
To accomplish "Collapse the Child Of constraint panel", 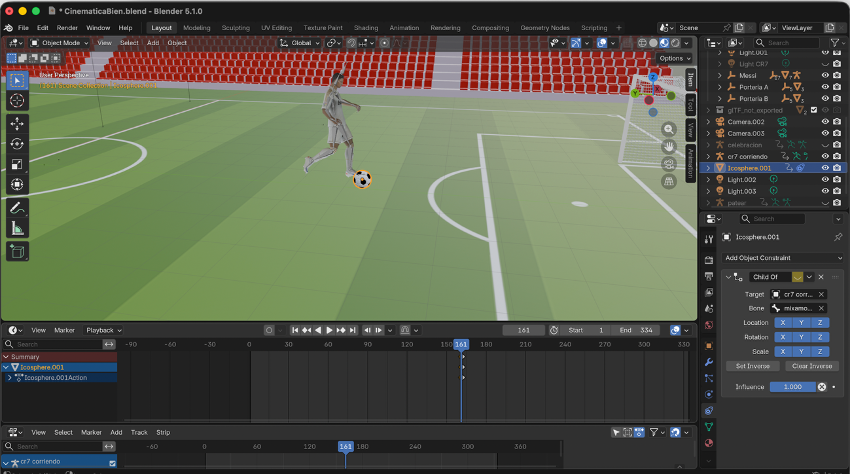I will coord(728,277).
